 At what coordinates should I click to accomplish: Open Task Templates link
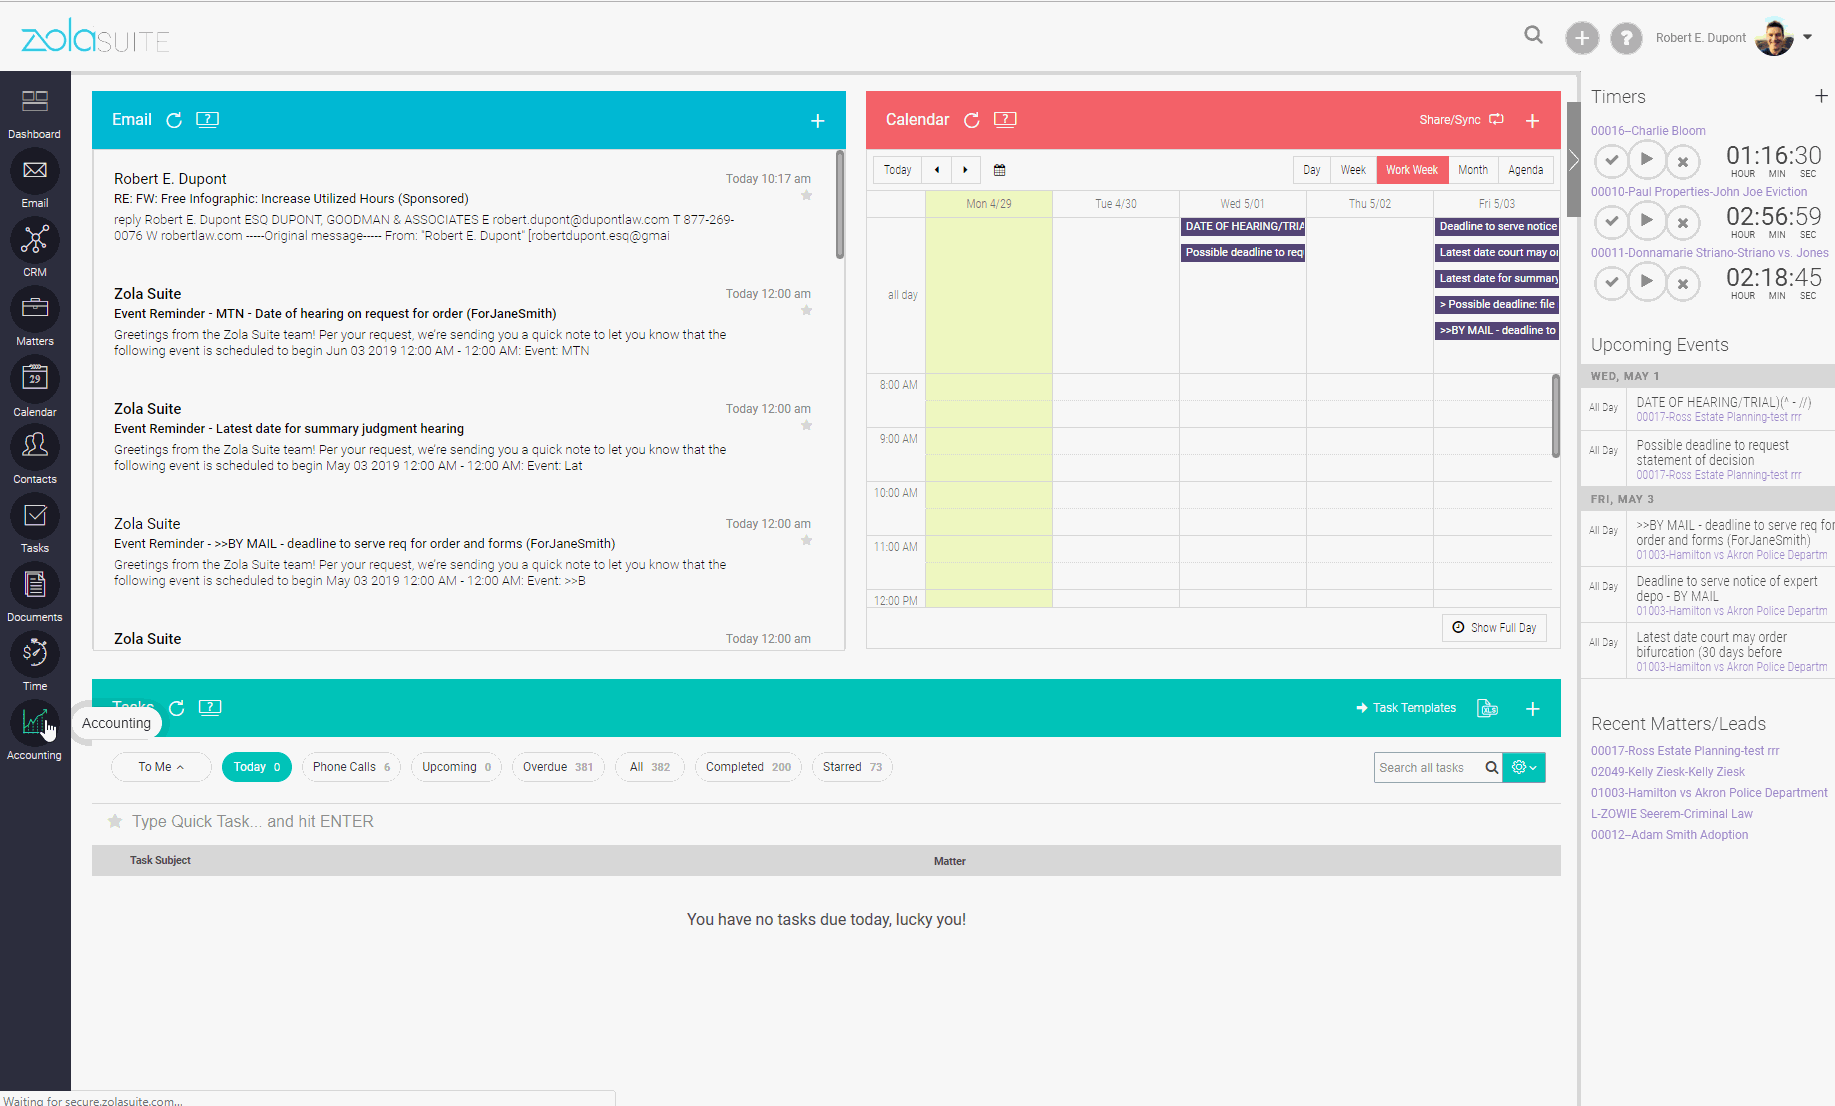1406,708
